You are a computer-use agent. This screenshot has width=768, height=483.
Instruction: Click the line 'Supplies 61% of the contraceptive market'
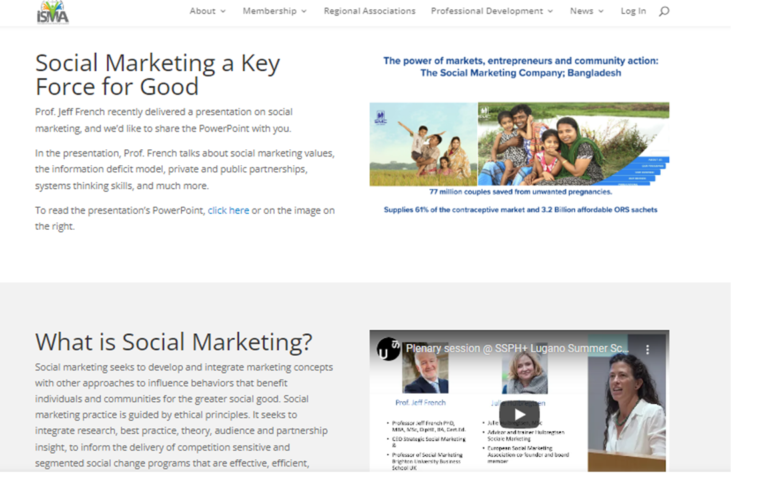520,210
